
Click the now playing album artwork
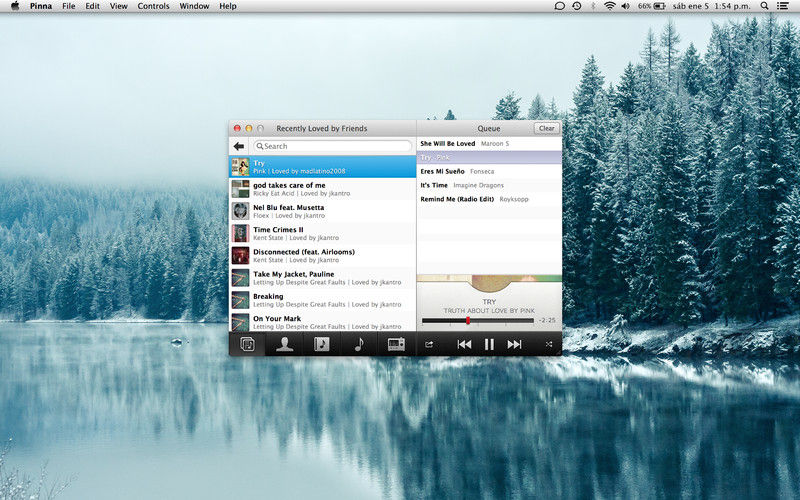pyautogui.click(x=489, y=283)
